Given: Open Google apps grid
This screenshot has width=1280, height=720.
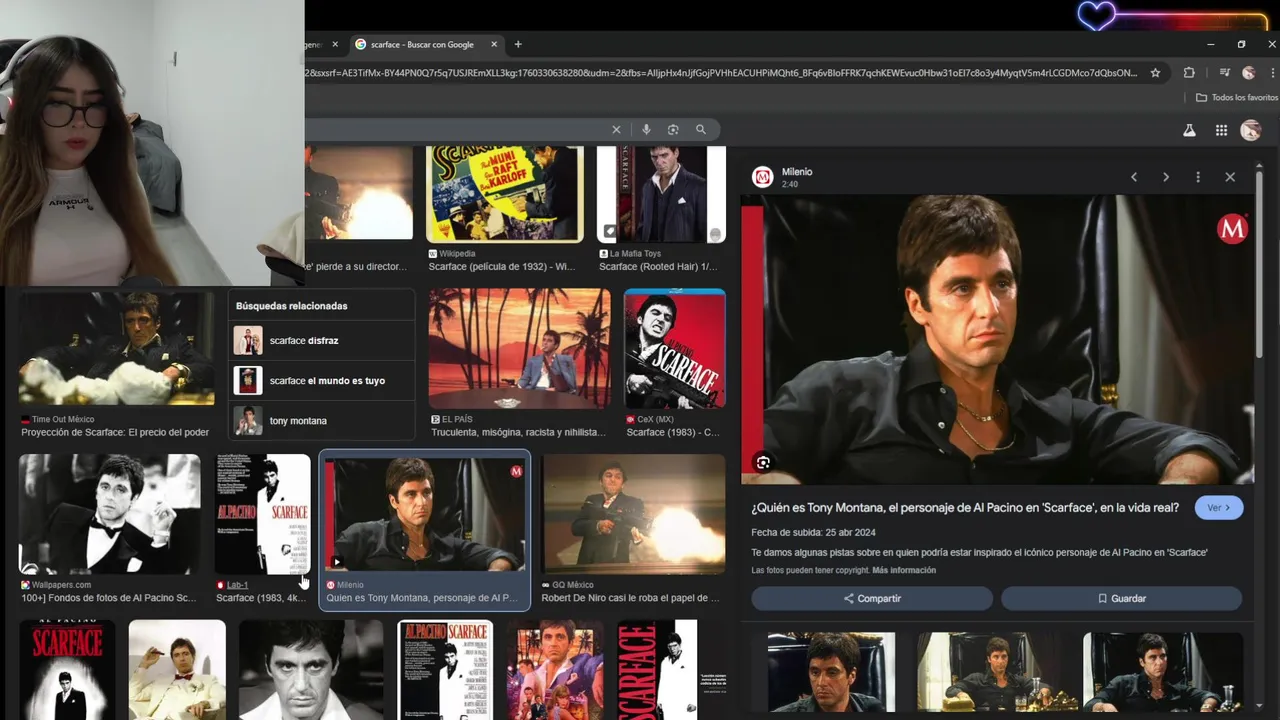Looking at the screenshot, I should click(1221, 130).
